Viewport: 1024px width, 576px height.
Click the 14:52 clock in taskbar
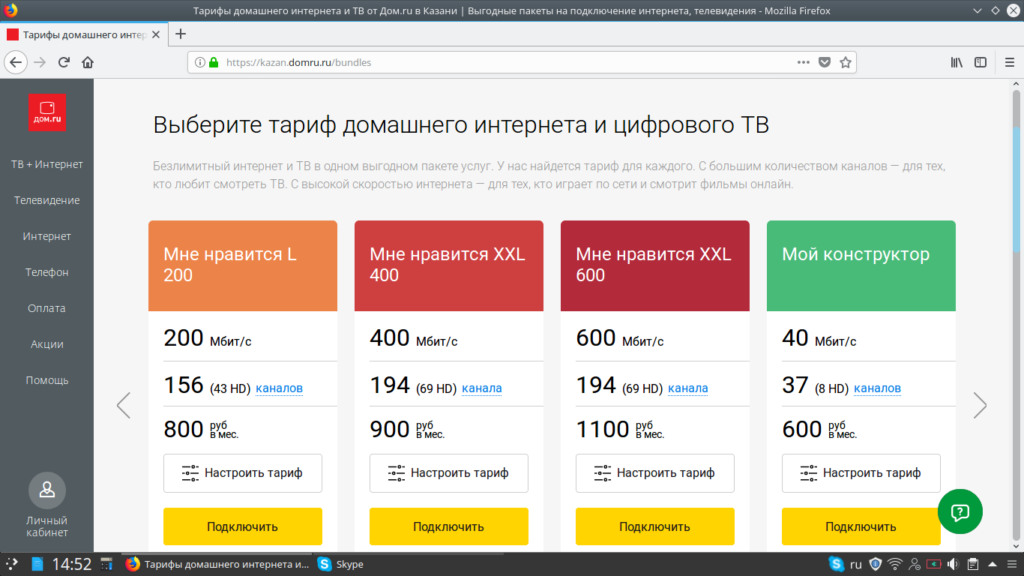tap(72, 564)
